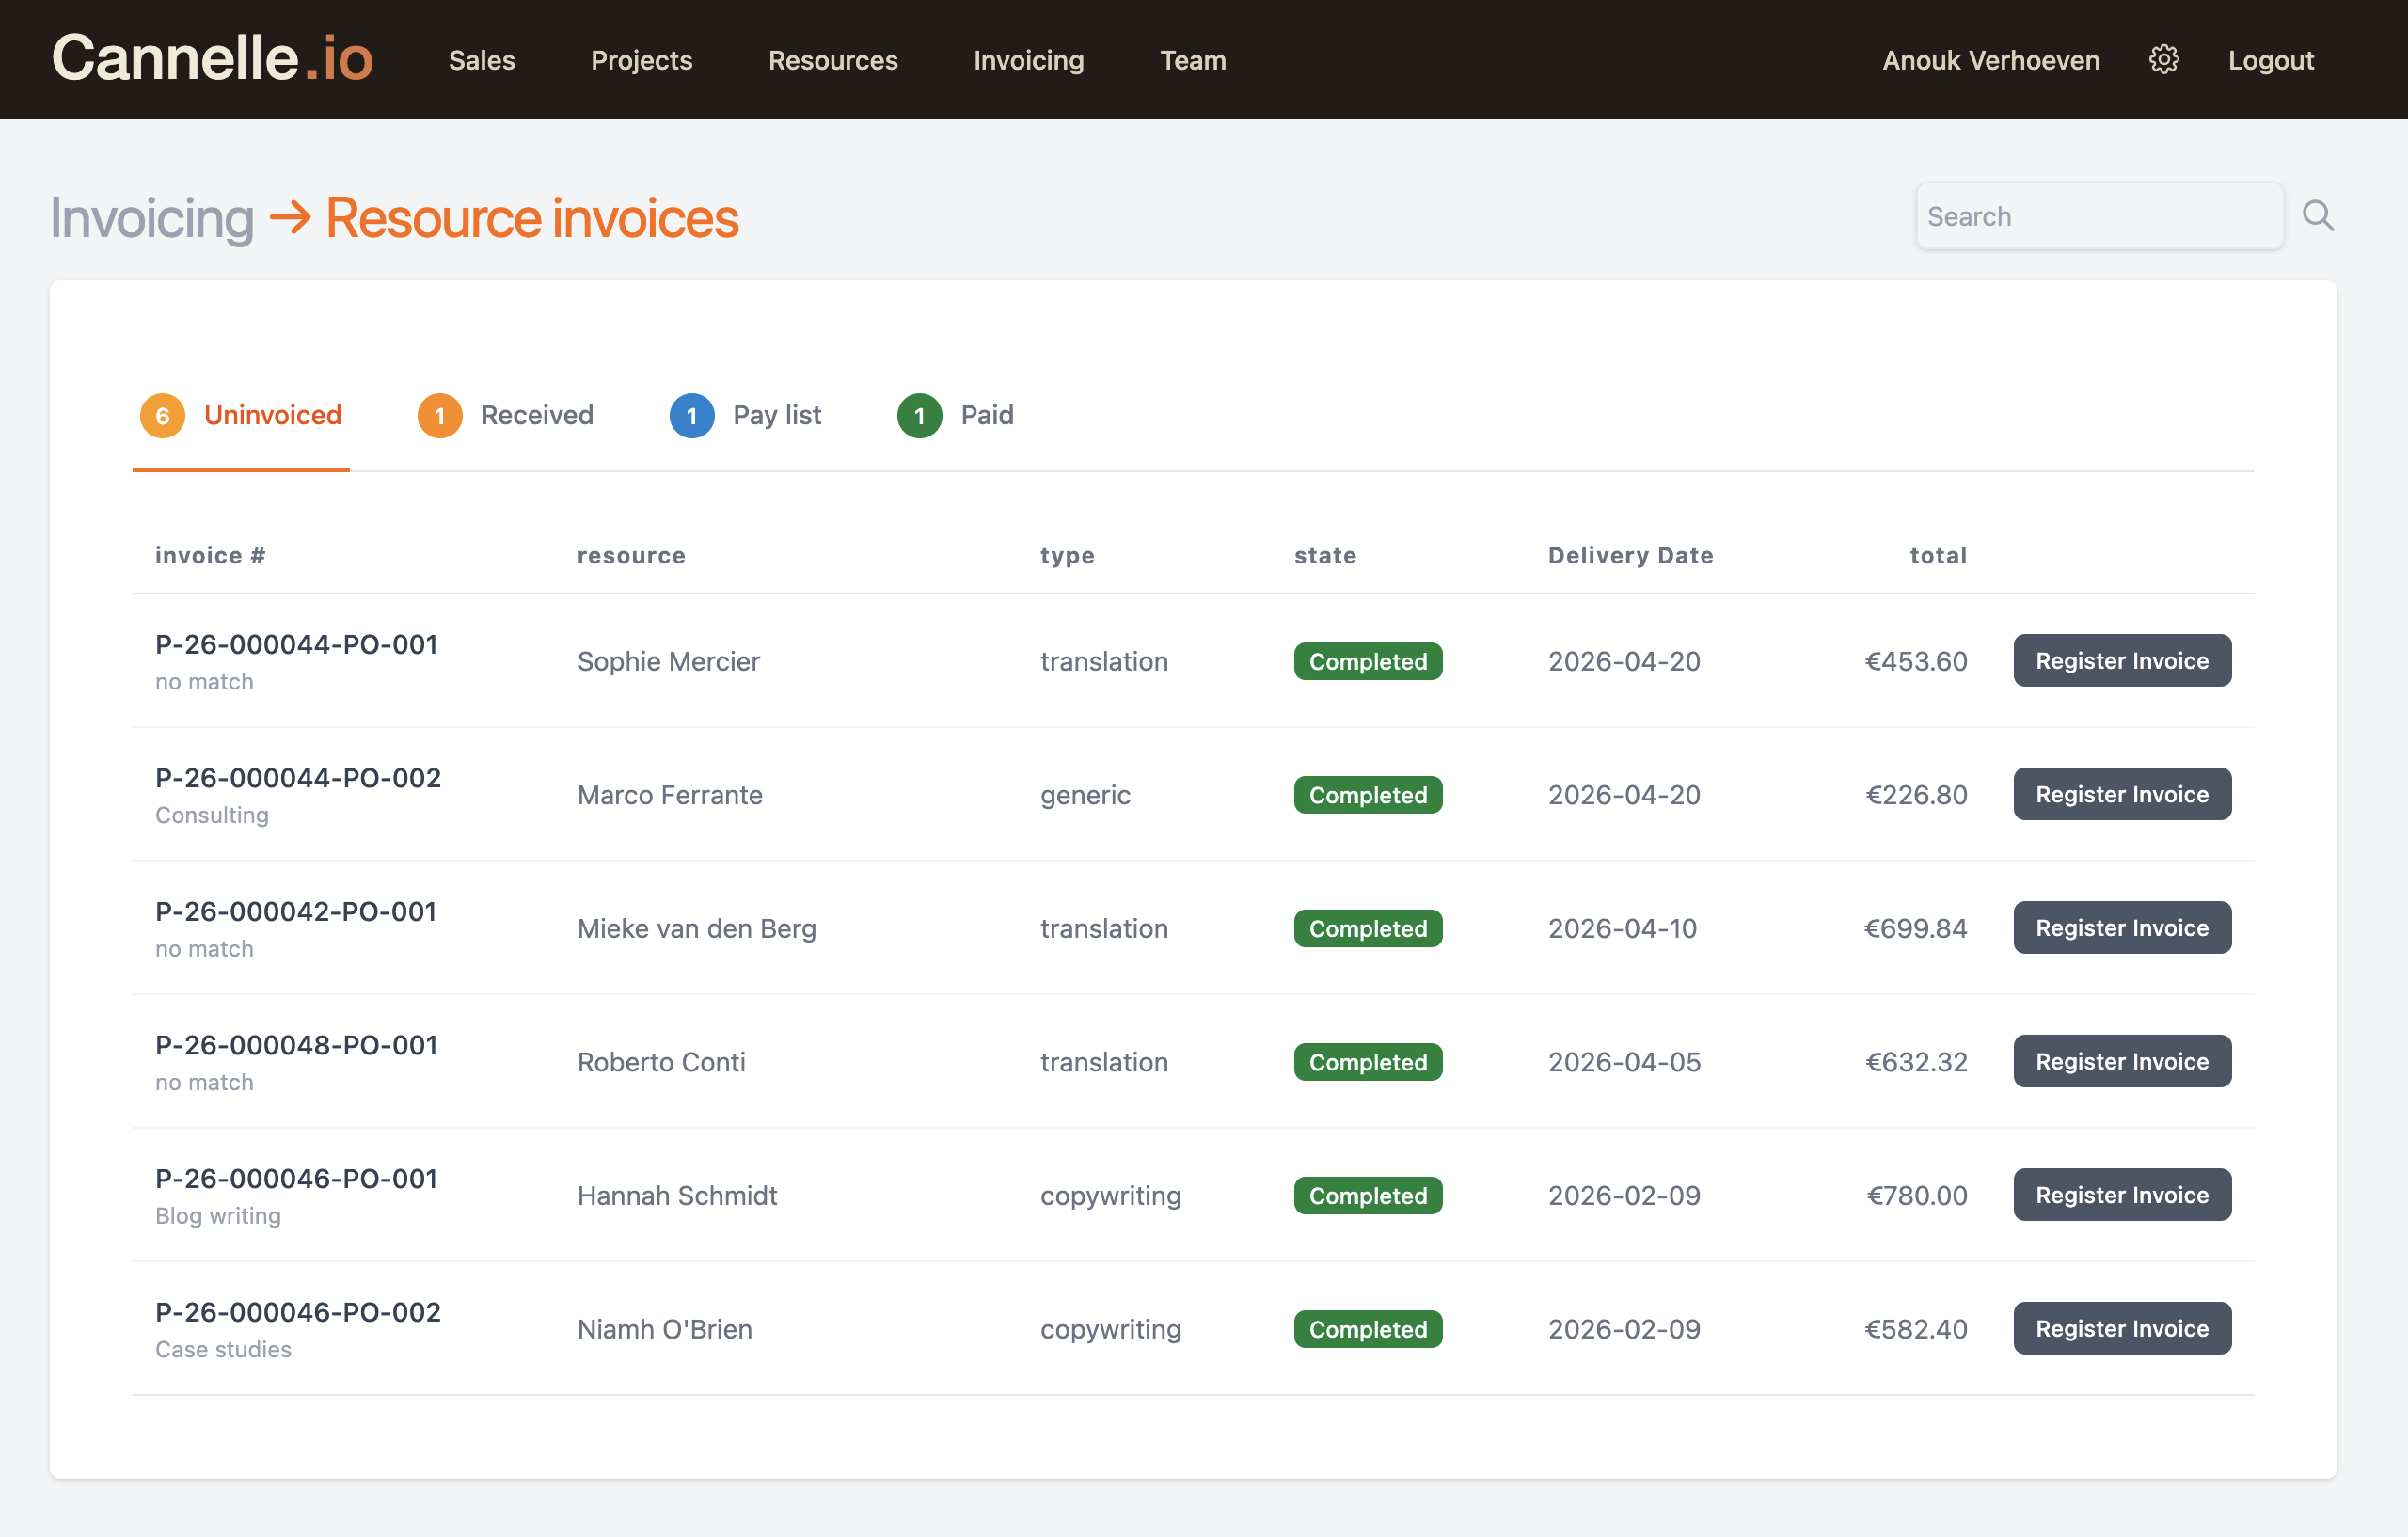2408x1537 pixels.
Task: Register invoice for Marco Ferrante's order
Action: [x=2121, y=794]
